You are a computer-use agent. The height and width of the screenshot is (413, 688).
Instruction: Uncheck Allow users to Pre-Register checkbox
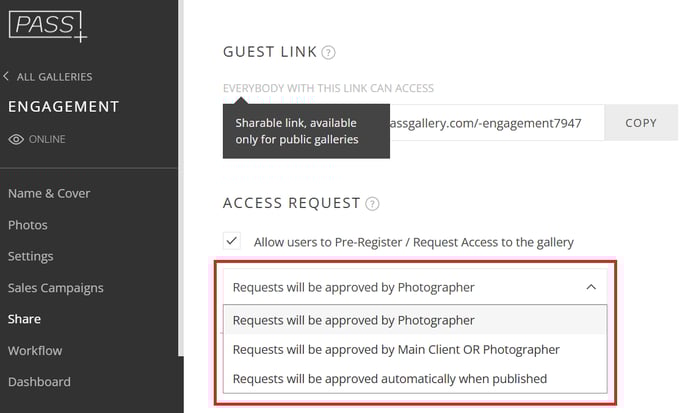(232, 241)
